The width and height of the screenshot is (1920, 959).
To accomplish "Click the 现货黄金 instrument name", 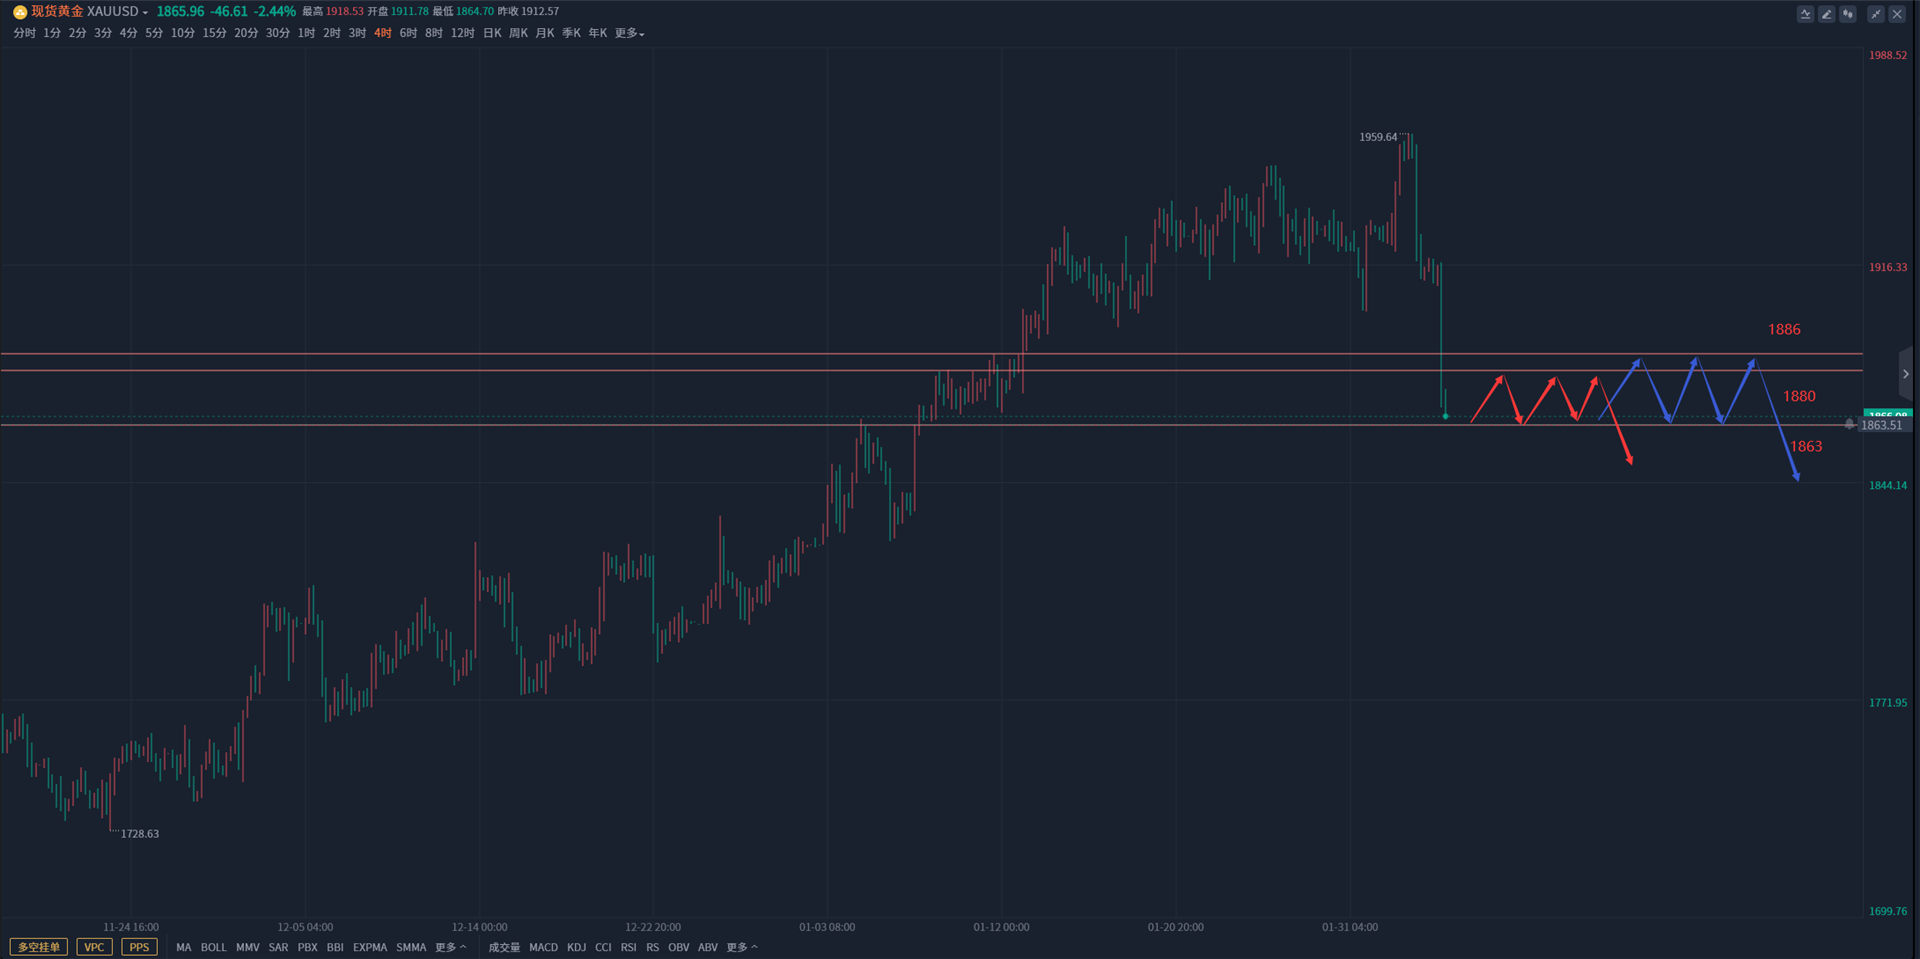I will [x=57, y=12].
